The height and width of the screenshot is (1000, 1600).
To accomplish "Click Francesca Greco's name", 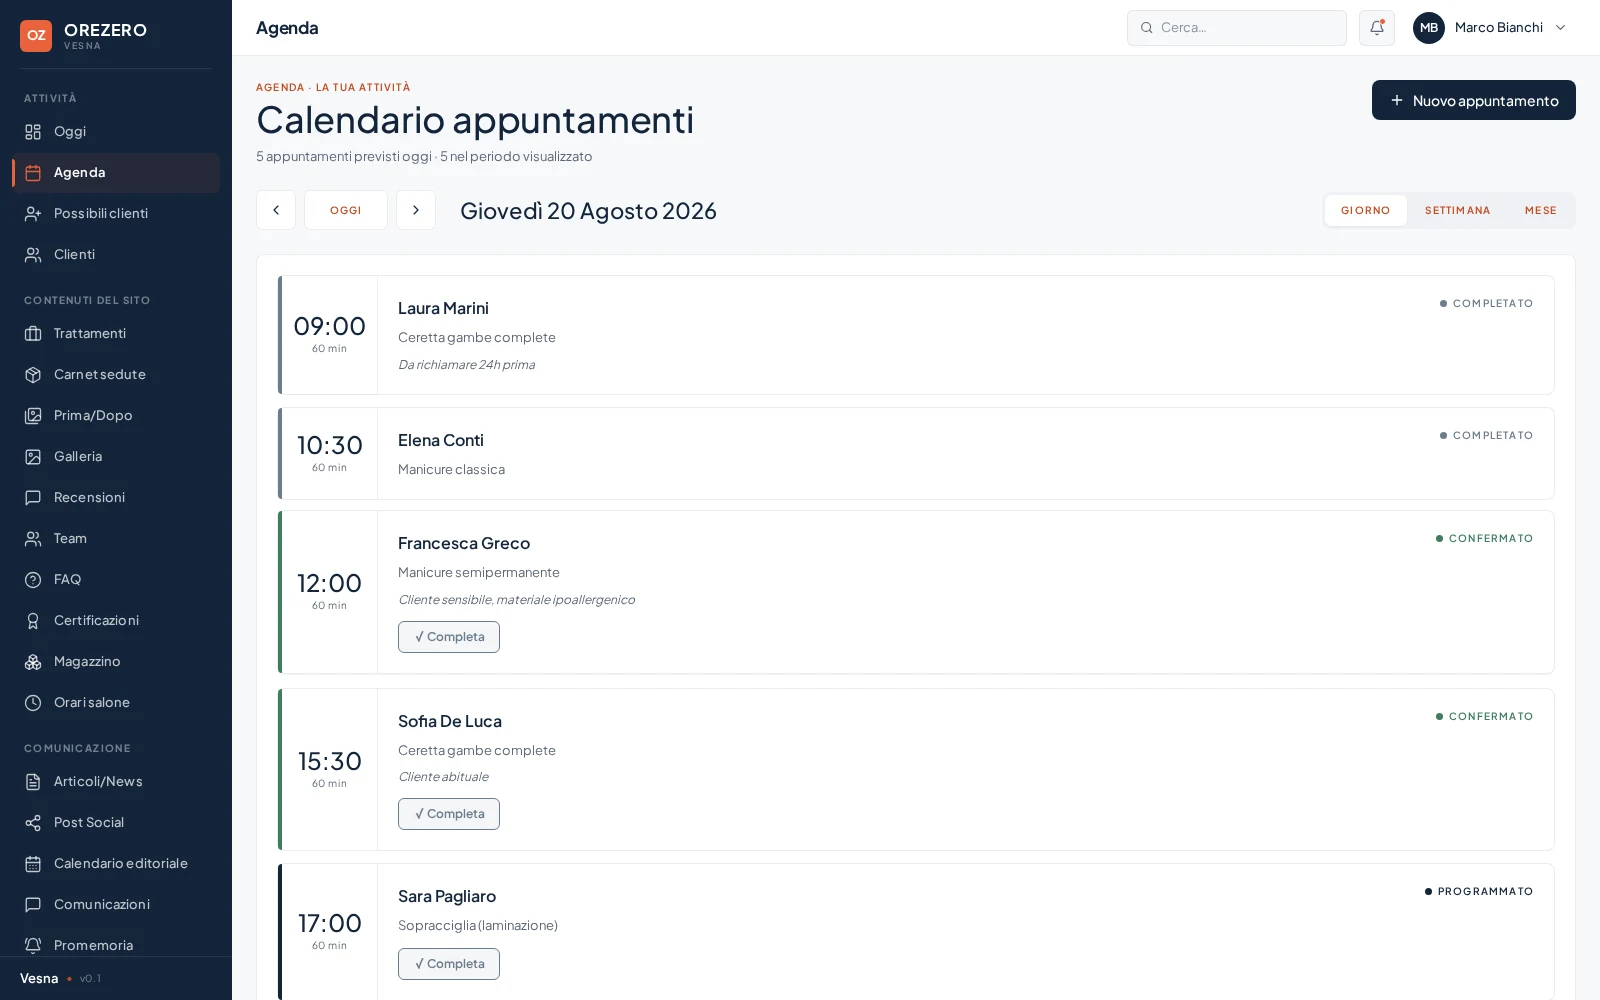I will point(464,543).
